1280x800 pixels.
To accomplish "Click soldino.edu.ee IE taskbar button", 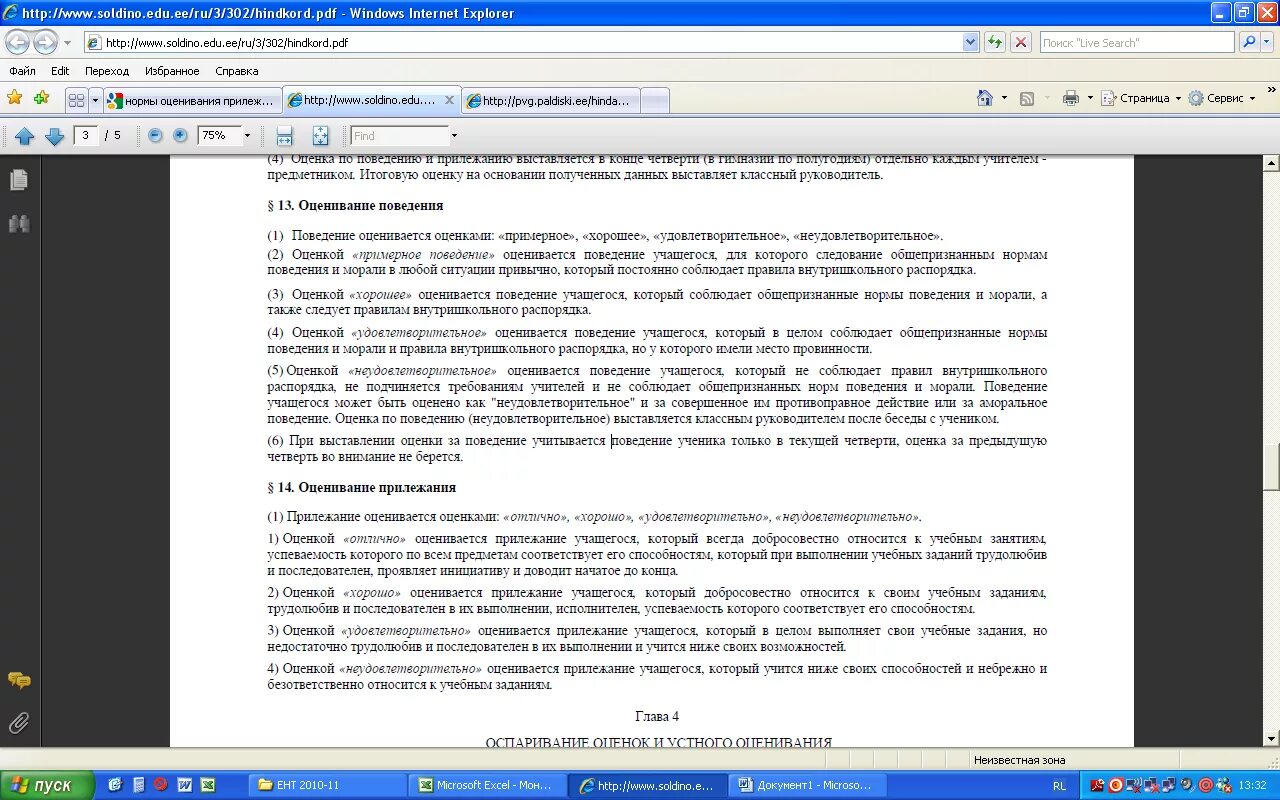I will 648,785.
